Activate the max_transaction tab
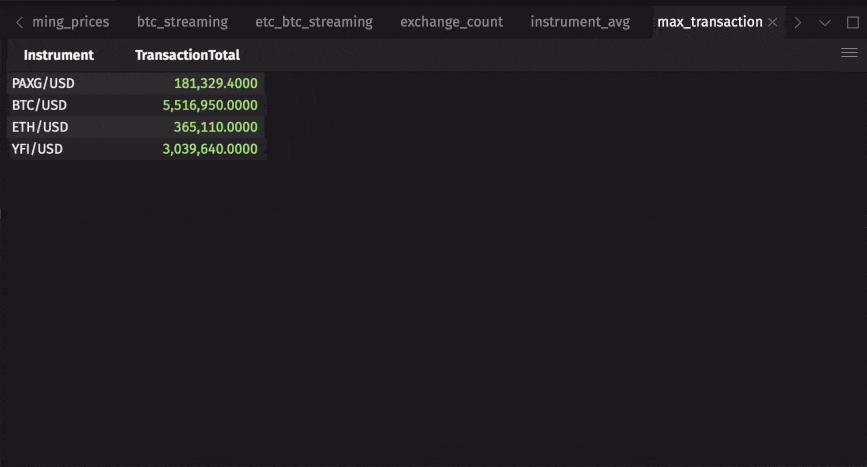 (709, 22)
